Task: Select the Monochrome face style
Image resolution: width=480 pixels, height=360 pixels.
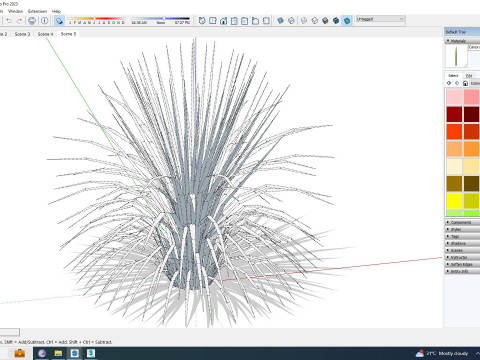Action: [347, 21]
